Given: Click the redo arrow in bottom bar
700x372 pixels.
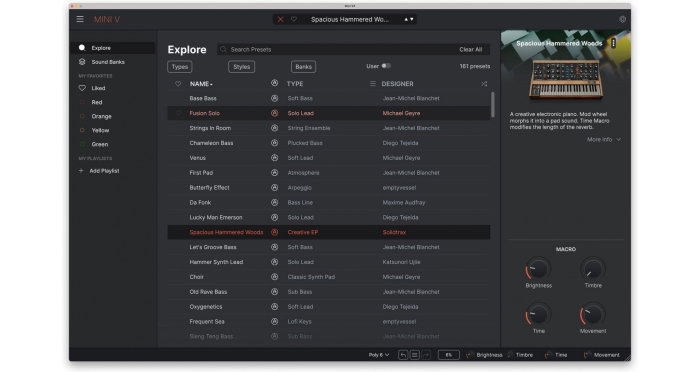Looking at the screenshot, I should pyautogui.click(x=426, y=355).
